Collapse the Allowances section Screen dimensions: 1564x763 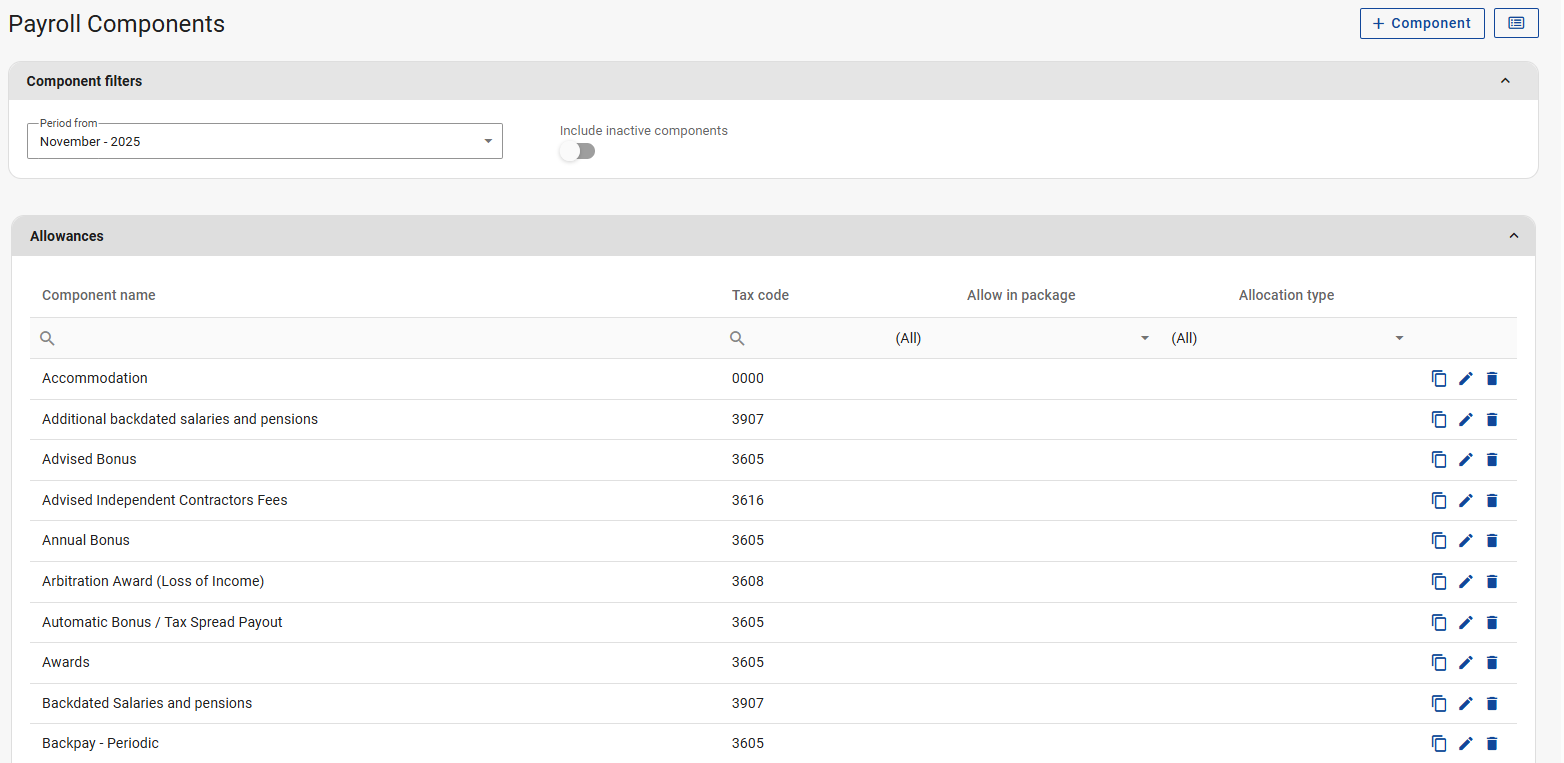click(1513, 236)
